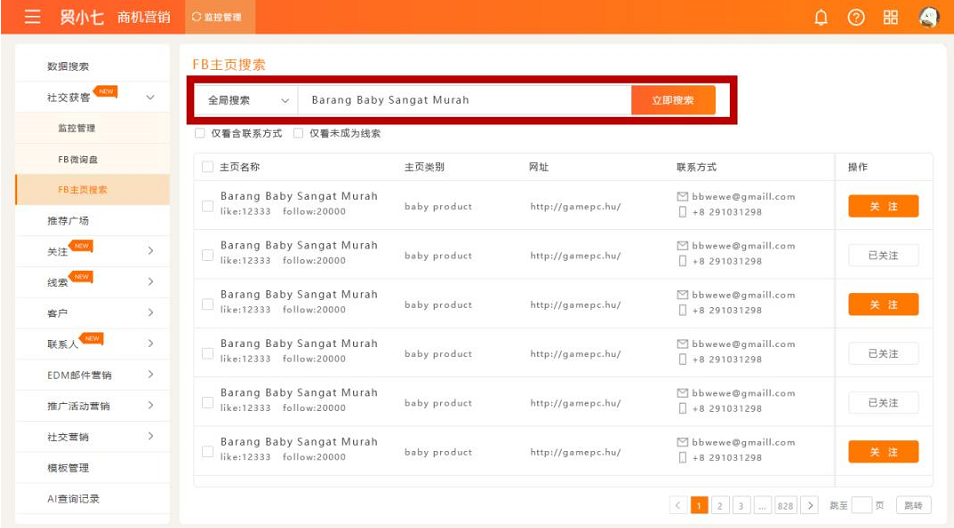The width and height of the screenshot is (954, 528).
Task: Click the 主页类别 column header
Action: tap(424, 167)
